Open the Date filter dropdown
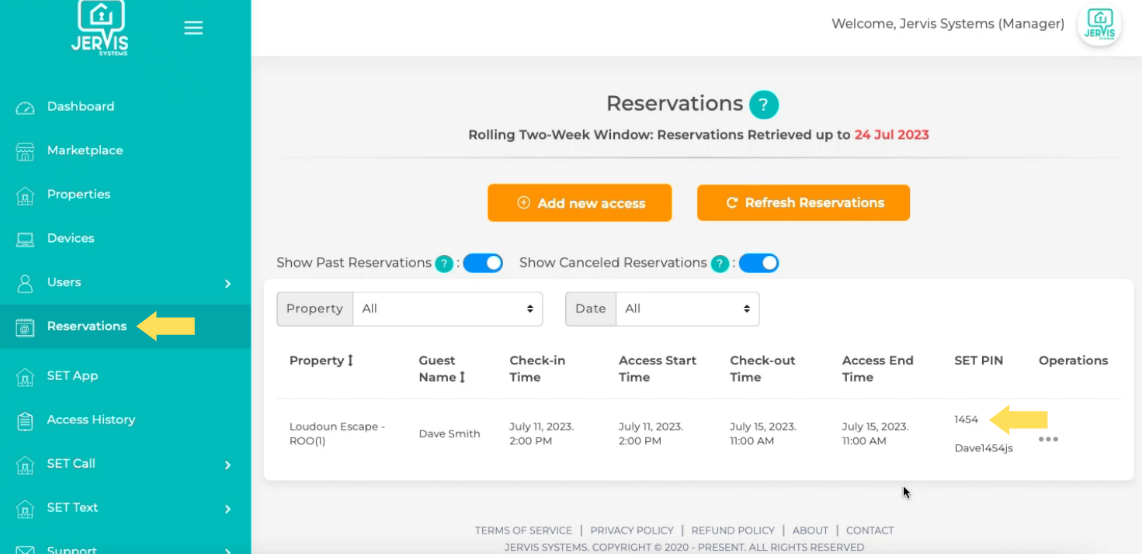Image resolution: width=1142 pixels, height=554 pixels. [687, 309]
